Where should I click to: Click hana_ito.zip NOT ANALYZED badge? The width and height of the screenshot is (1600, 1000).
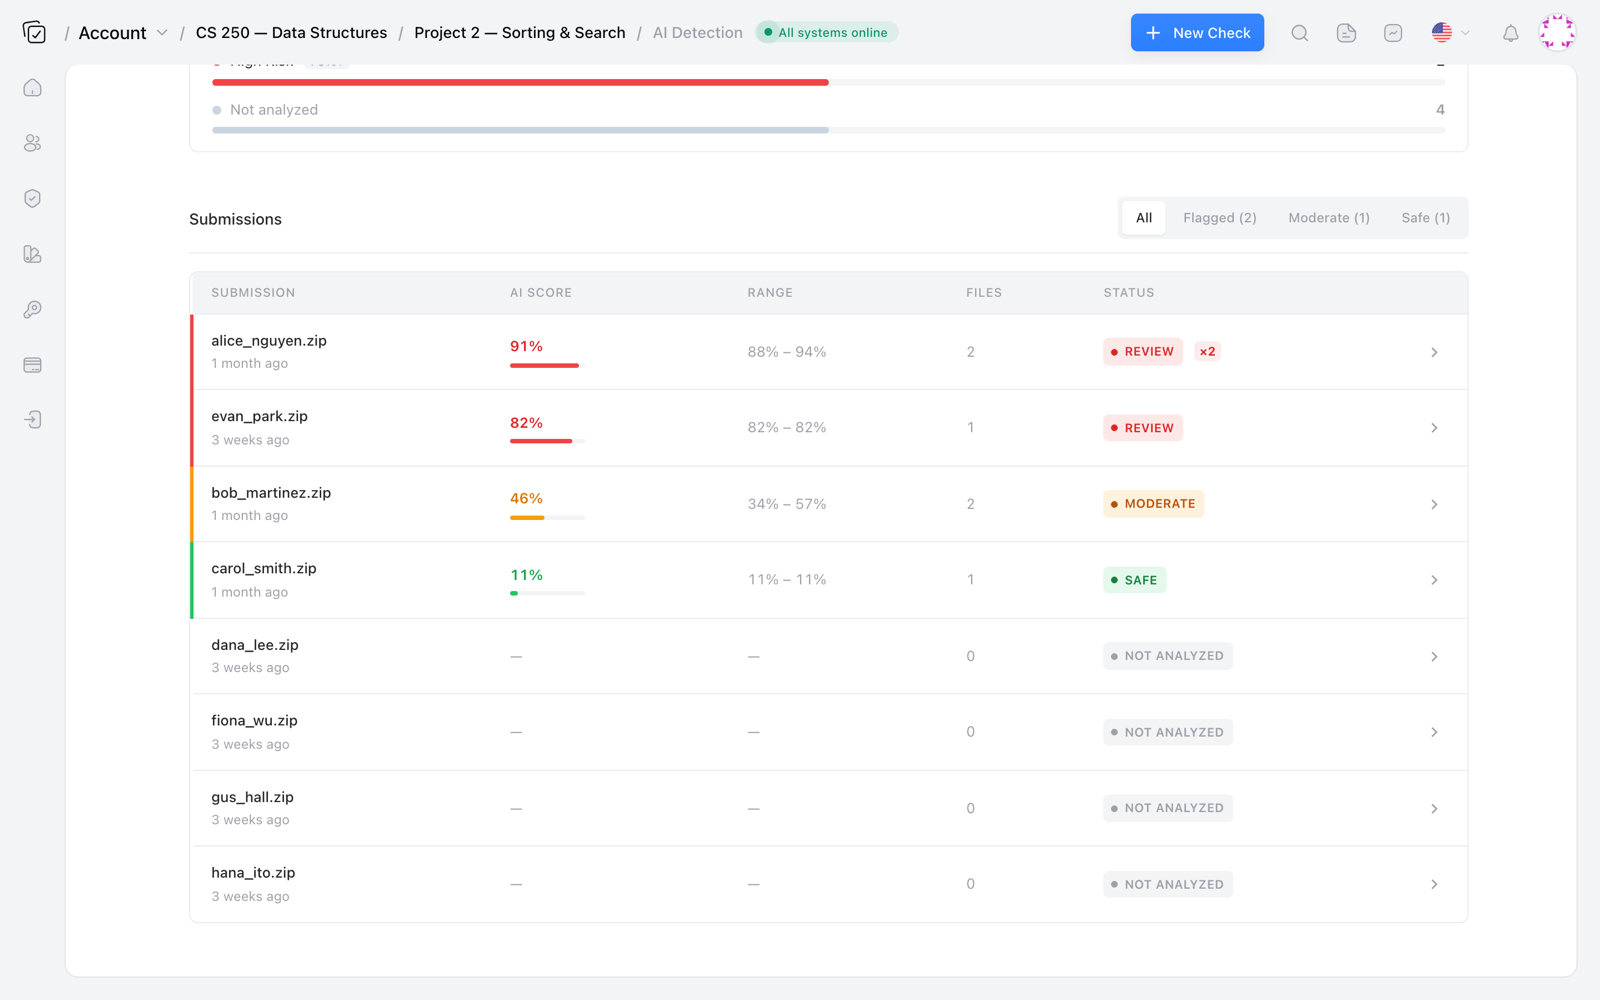[1167, 884]
